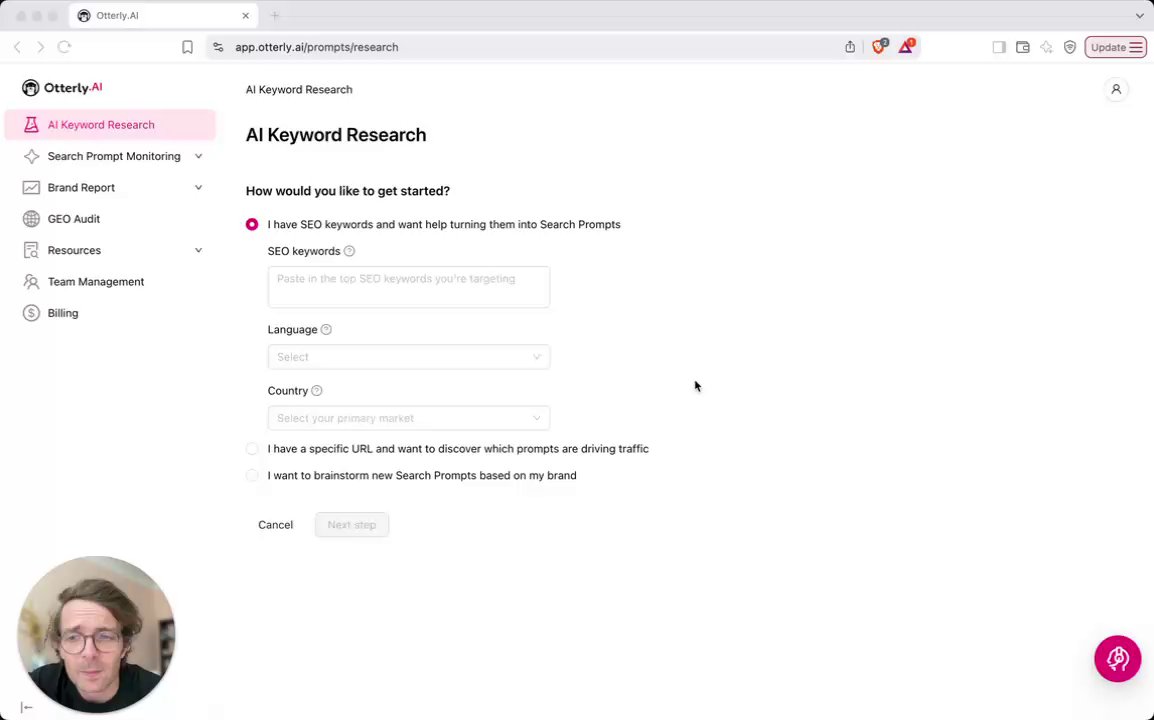Click the Brave Shields icon
The image size is (1154, 720).
tap(879, 47)
